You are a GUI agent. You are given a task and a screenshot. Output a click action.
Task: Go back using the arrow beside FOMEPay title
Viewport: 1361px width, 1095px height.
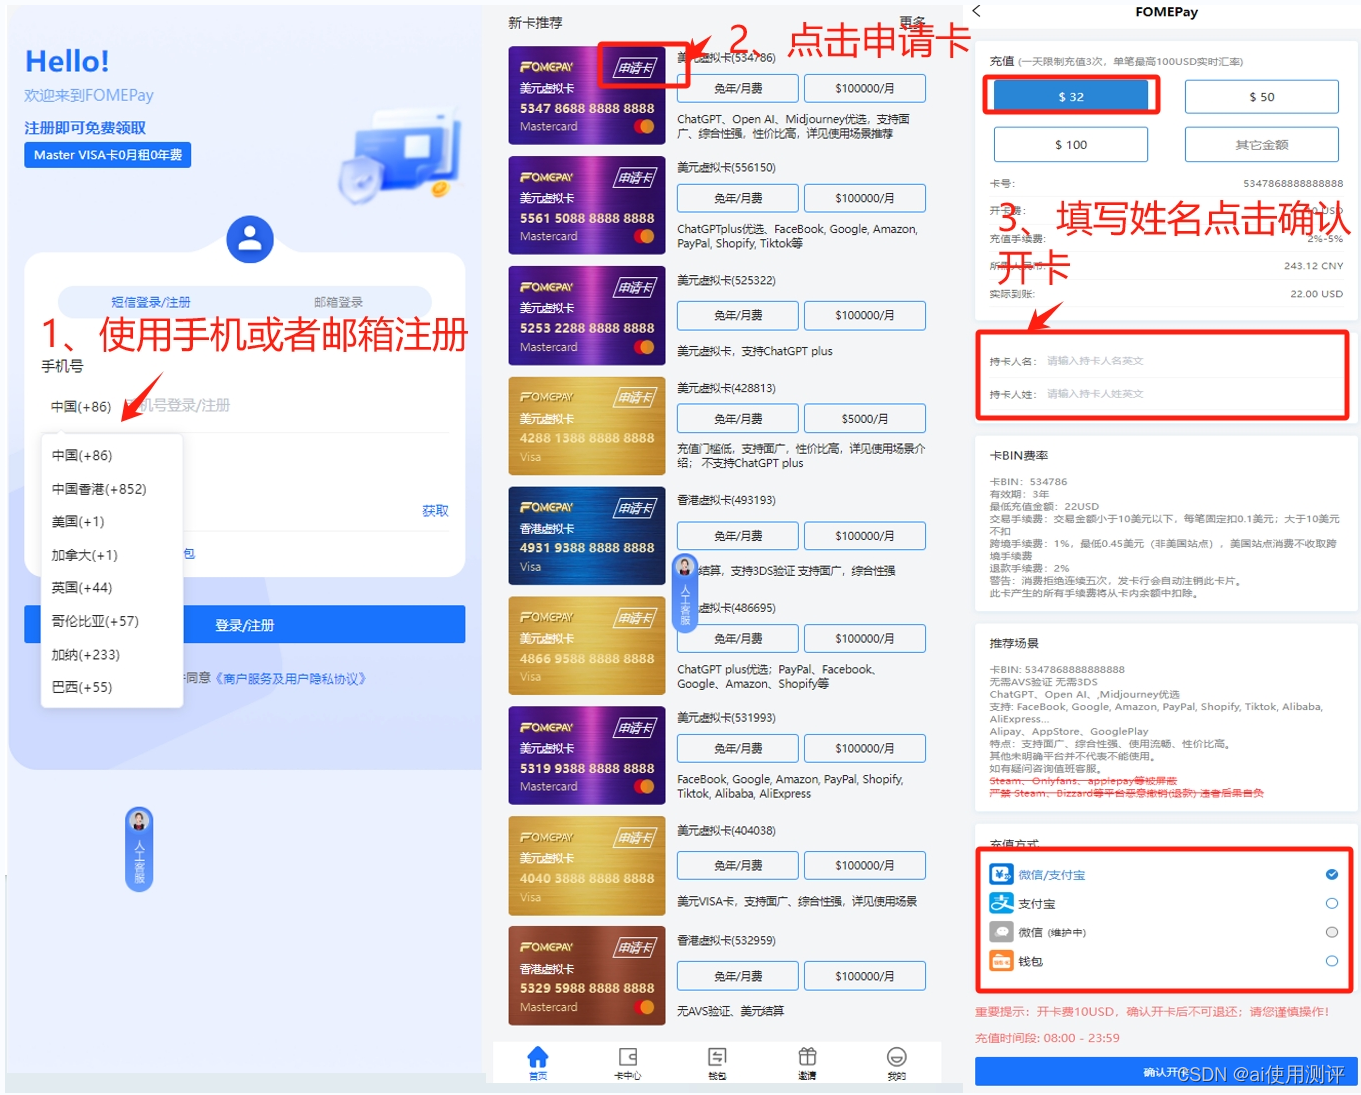tap(977, 11)
